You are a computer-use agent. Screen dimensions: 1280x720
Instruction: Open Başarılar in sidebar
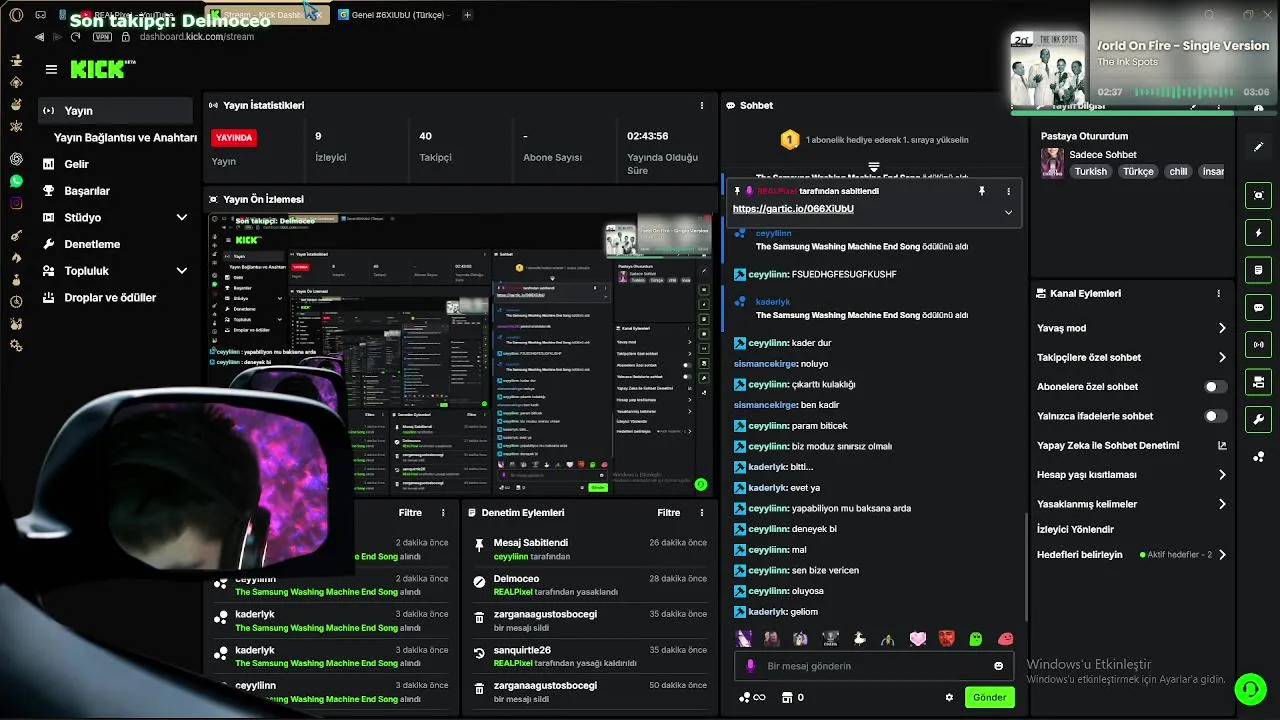(x=87, y=191)
